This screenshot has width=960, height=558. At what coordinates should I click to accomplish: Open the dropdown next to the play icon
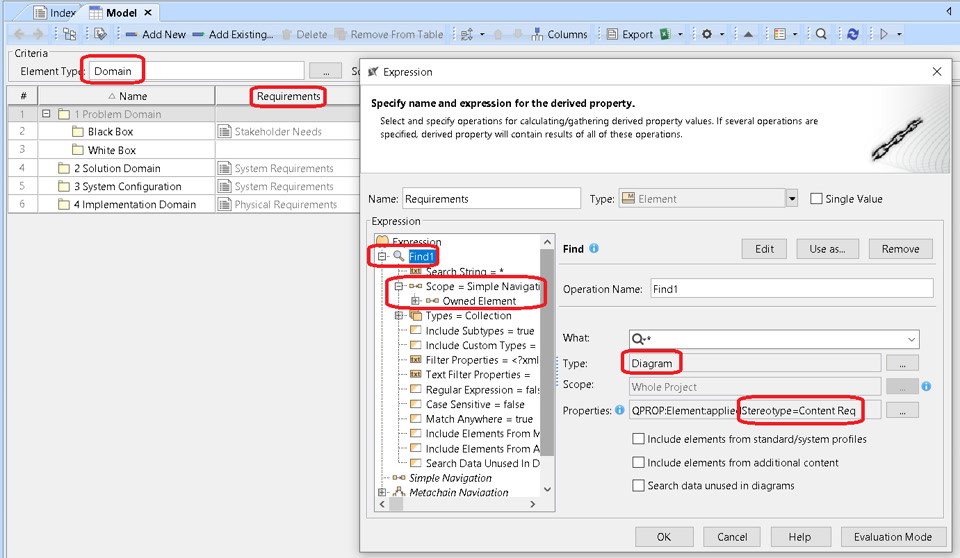click(x=899, y=34)
